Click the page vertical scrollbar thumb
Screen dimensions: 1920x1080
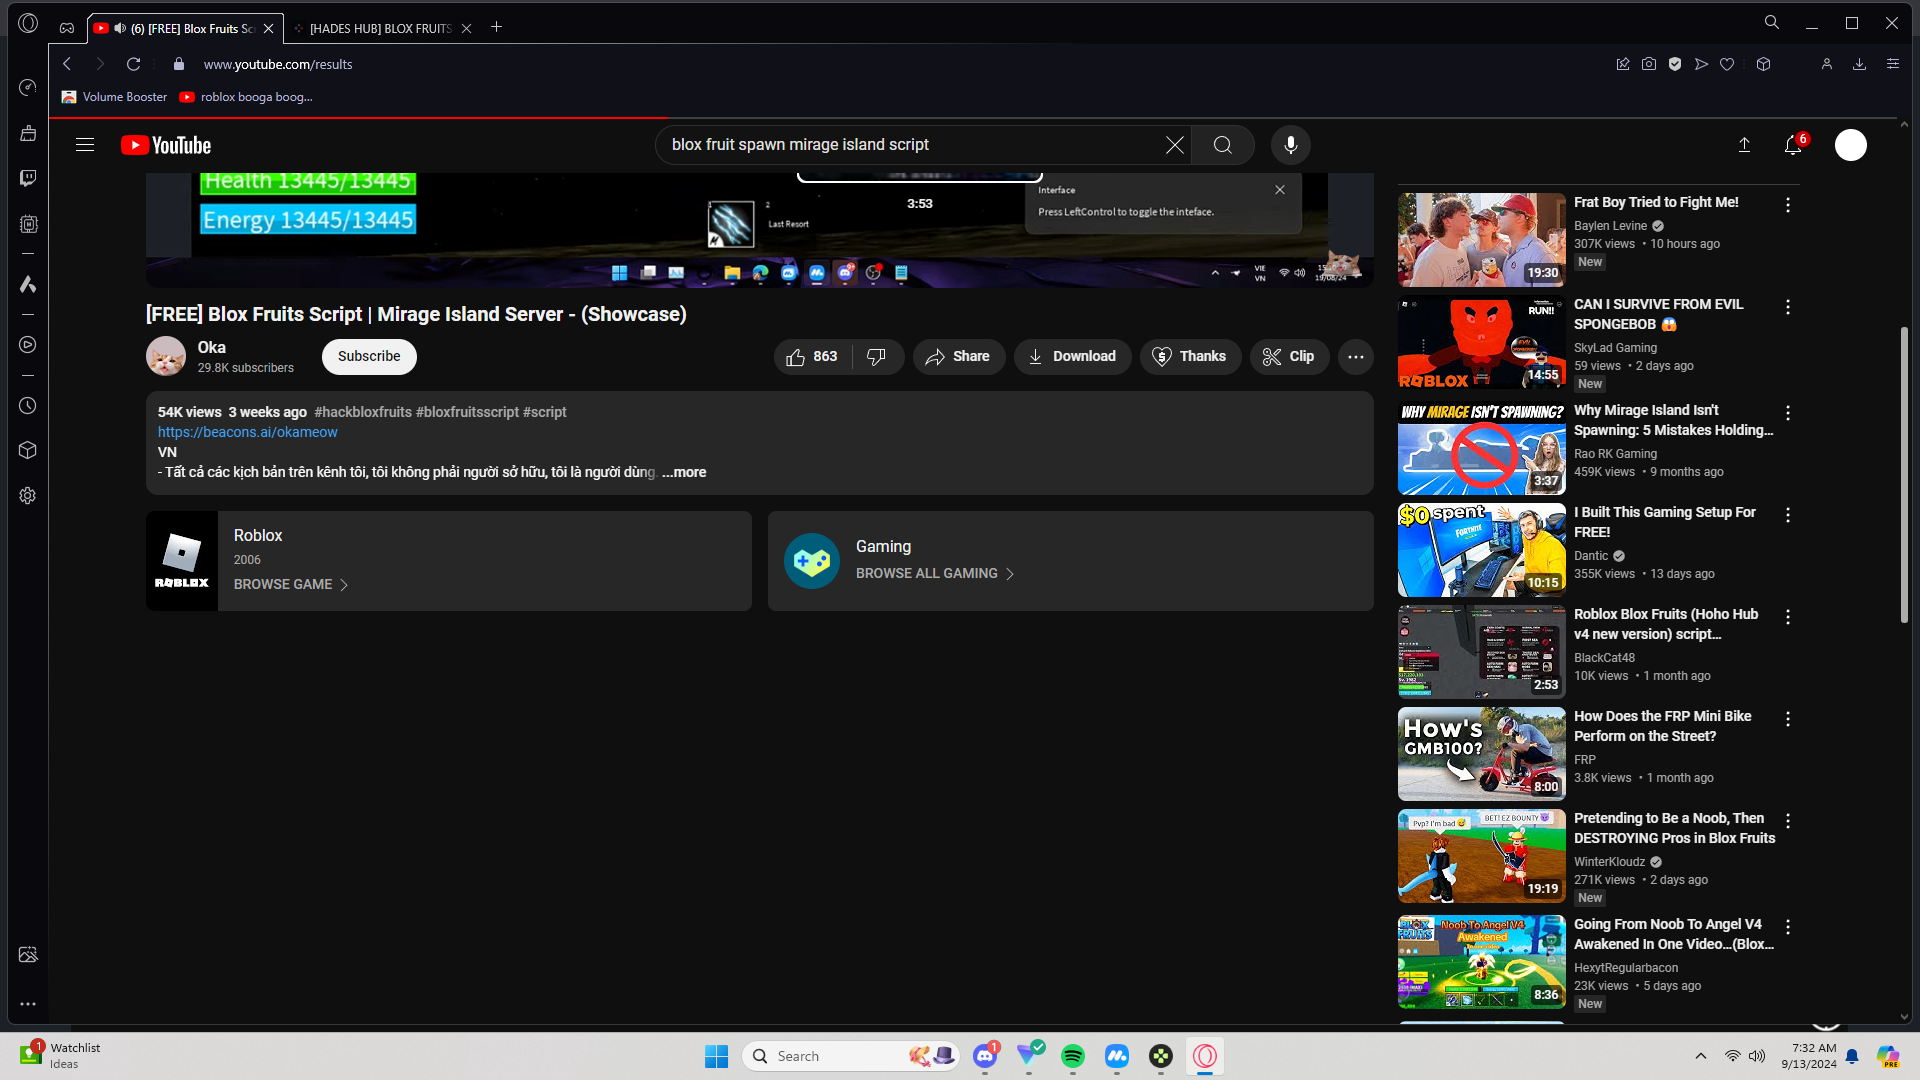click(1904, 475)
